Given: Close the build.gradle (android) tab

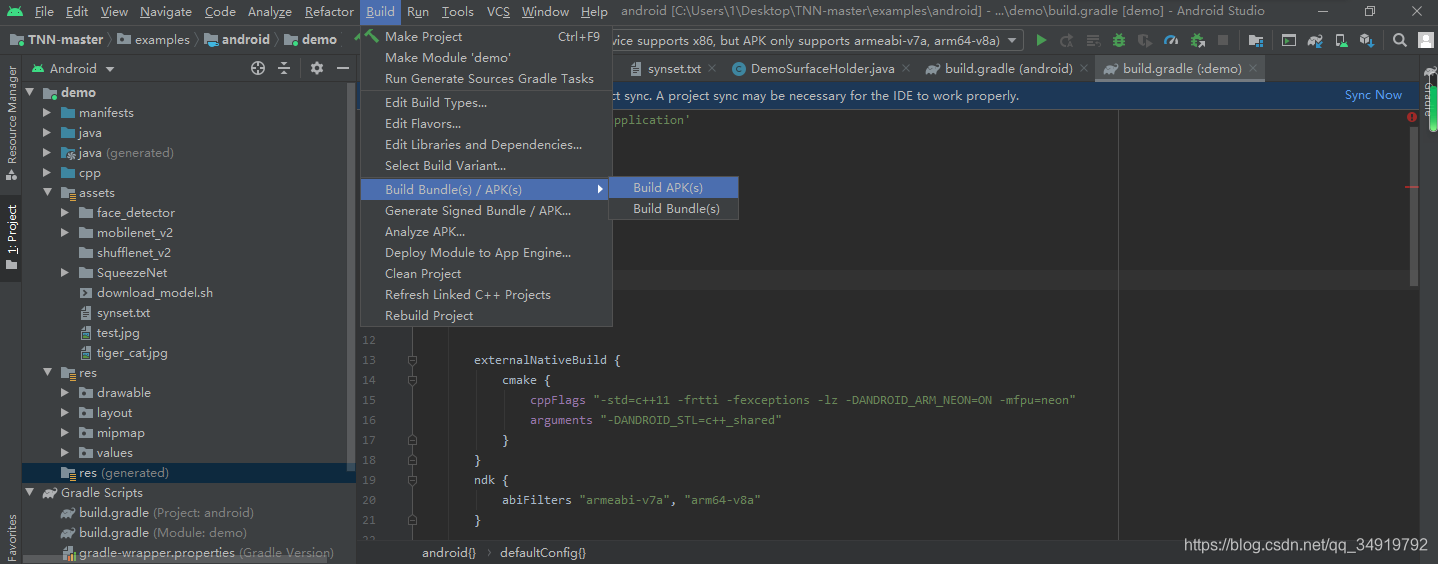Looking at the screenshot, I should tap(1084, 69).
